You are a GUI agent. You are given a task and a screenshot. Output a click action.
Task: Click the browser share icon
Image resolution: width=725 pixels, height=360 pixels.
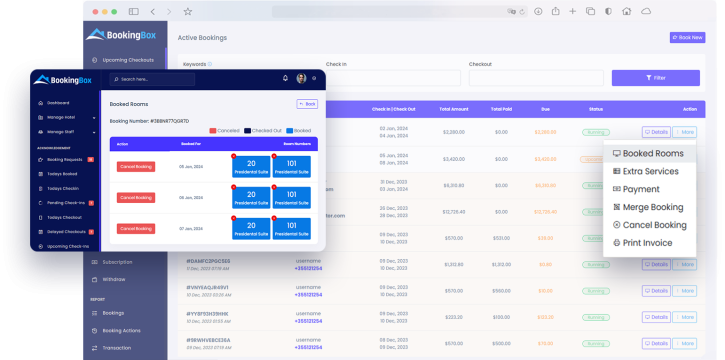[x=555, y=12]
